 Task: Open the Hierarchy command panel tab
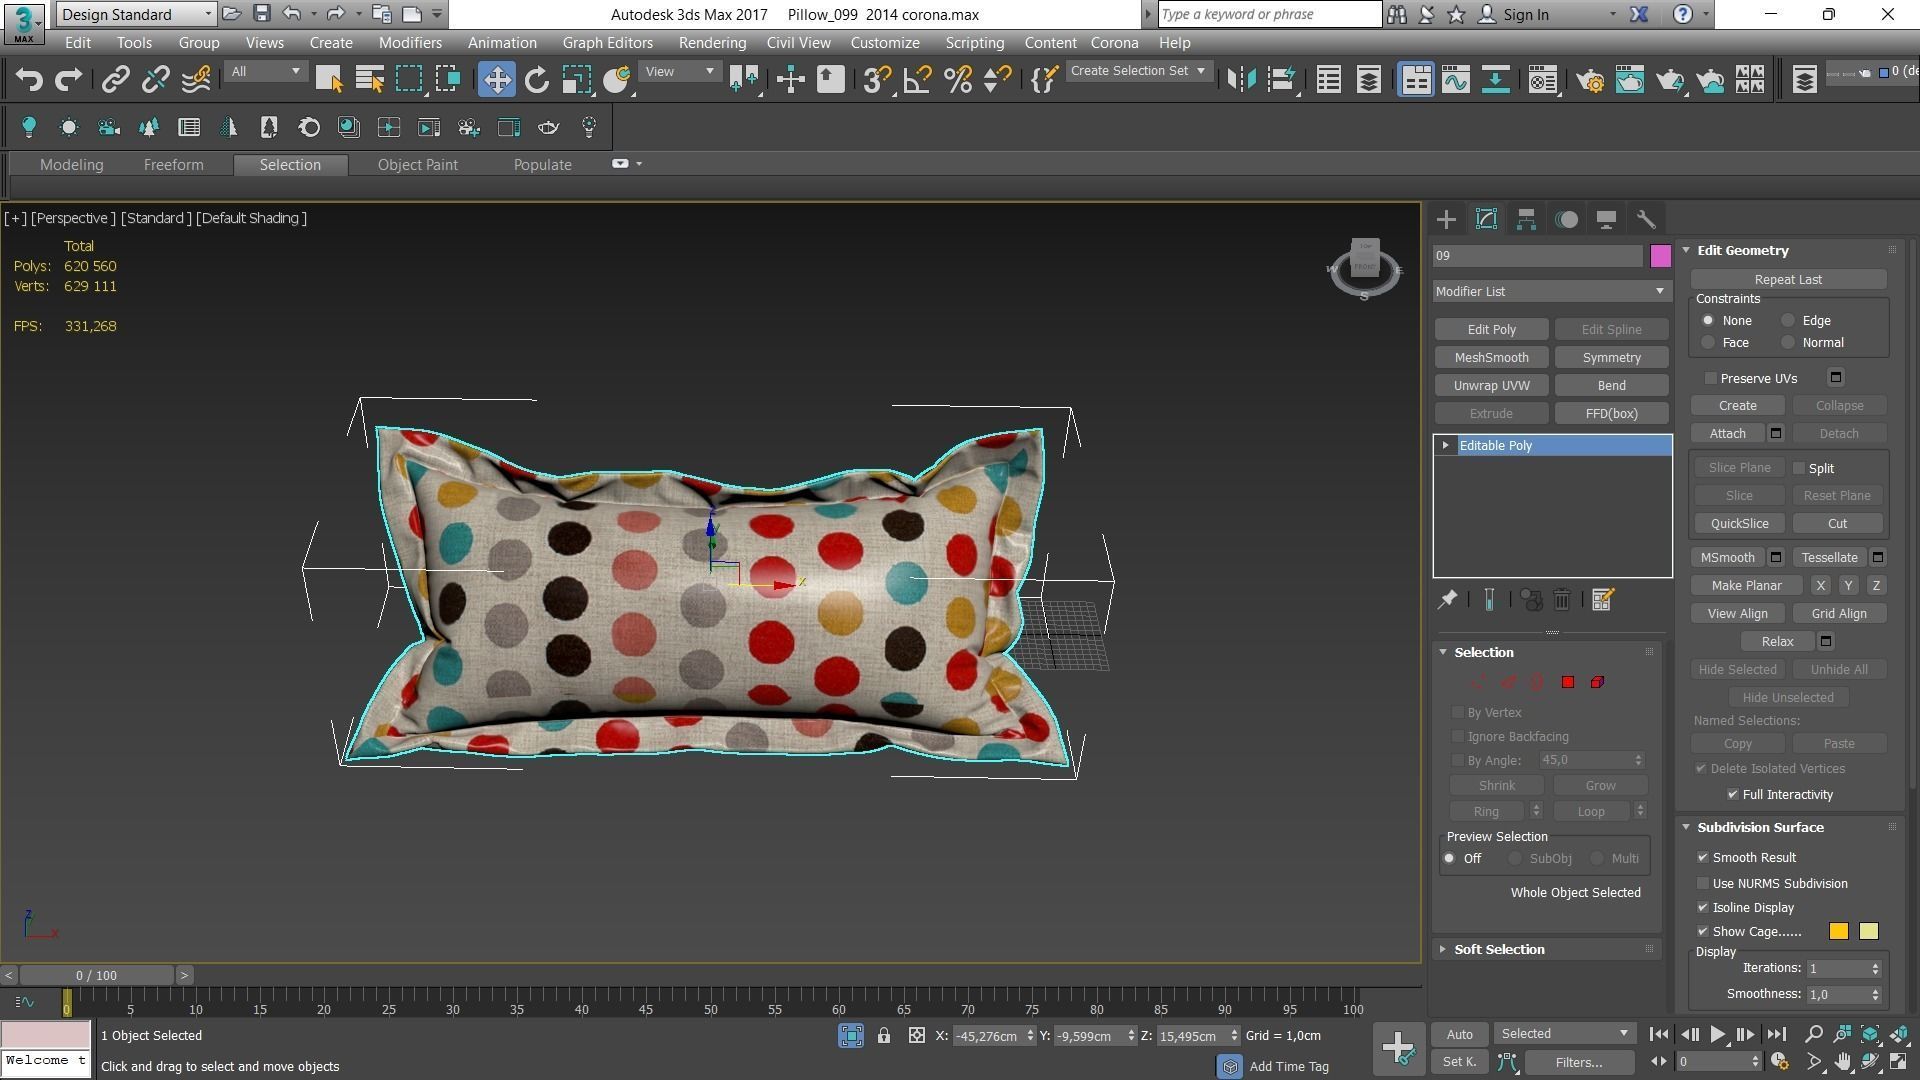(1526, 220)
